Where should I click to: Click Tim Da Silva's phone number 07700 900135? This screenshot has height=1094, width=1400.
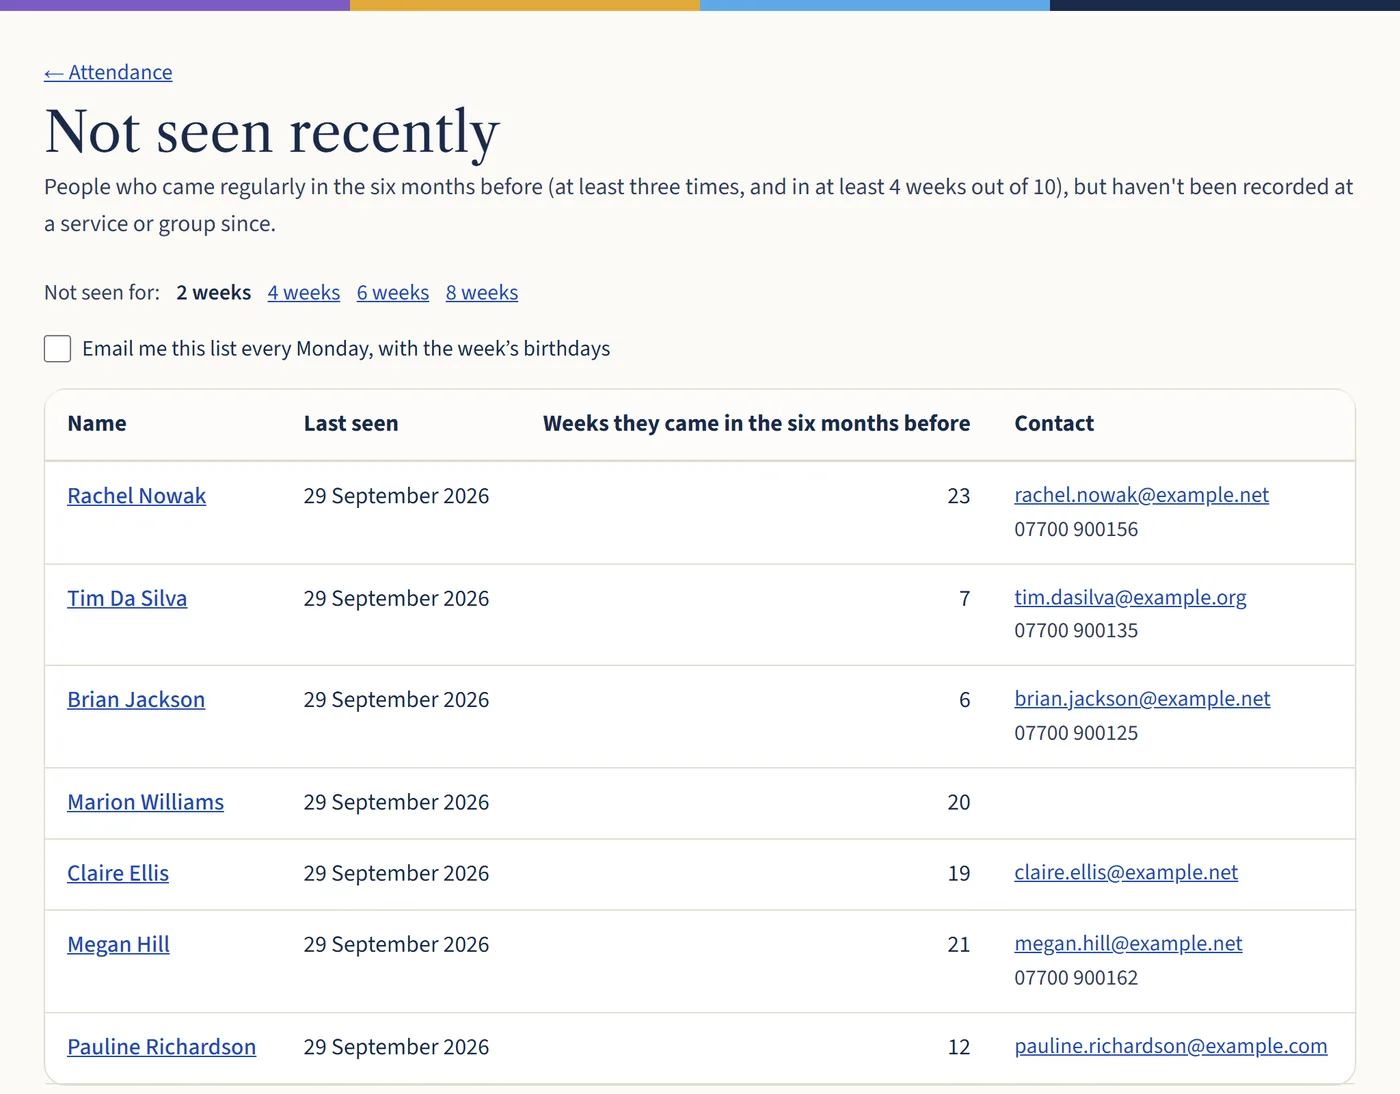click(x=1076, y=630)
